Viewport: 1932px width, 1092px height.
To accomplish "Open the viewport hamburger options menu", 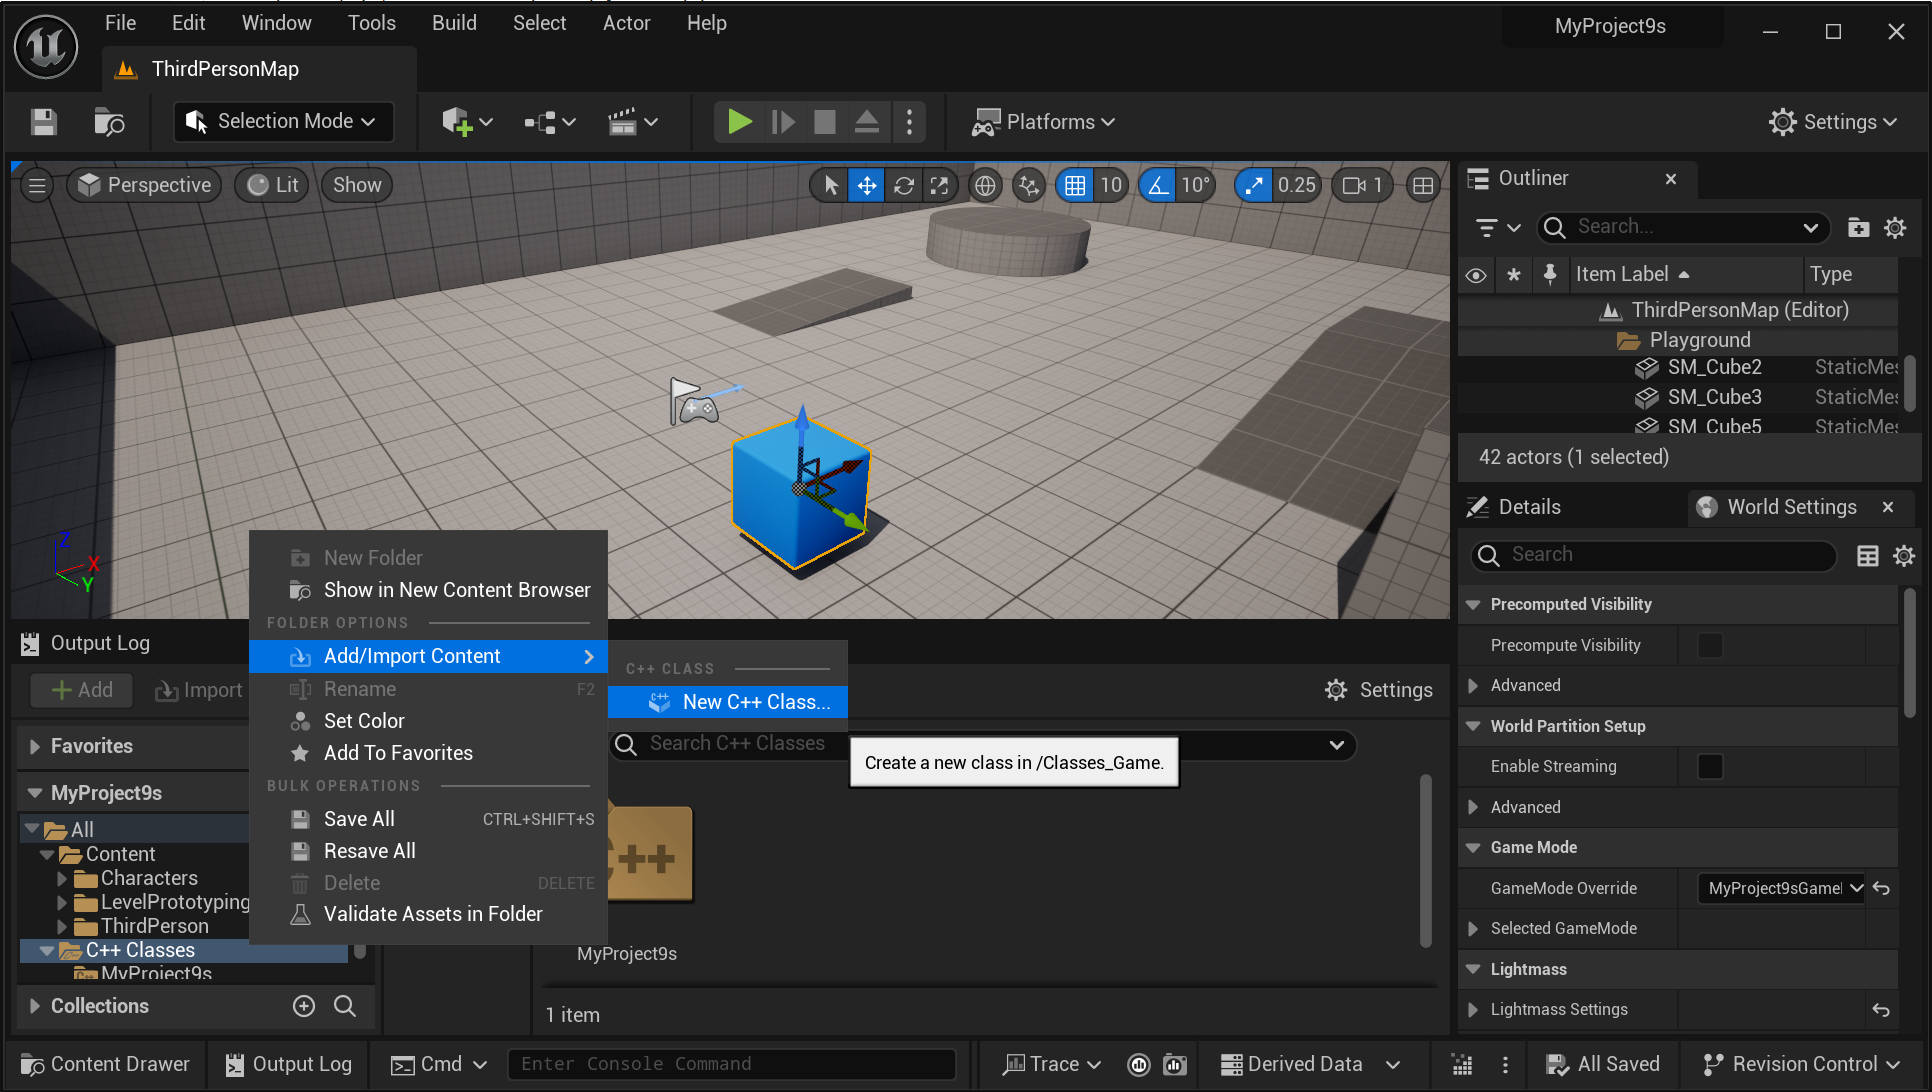I will point(37,185).
